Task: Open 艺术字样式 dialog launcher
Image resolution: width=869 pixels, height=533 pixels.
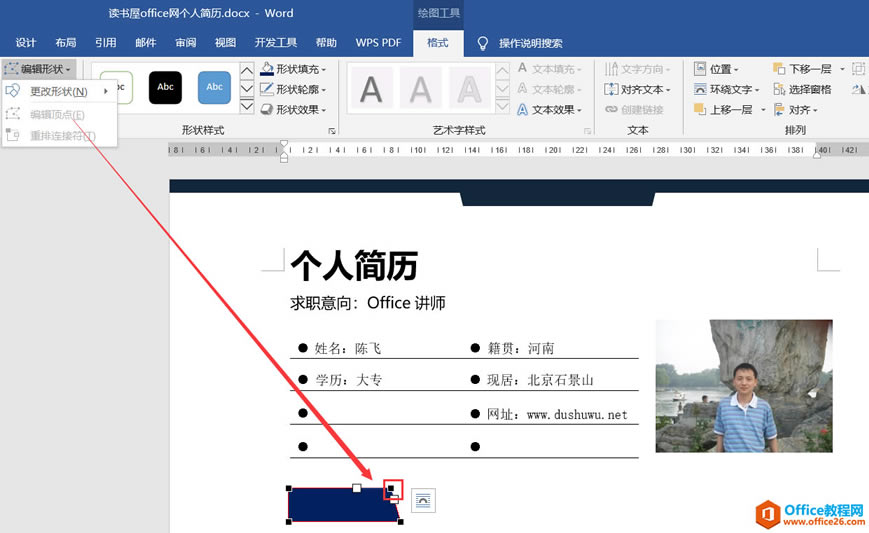Action: coord(587,131)
